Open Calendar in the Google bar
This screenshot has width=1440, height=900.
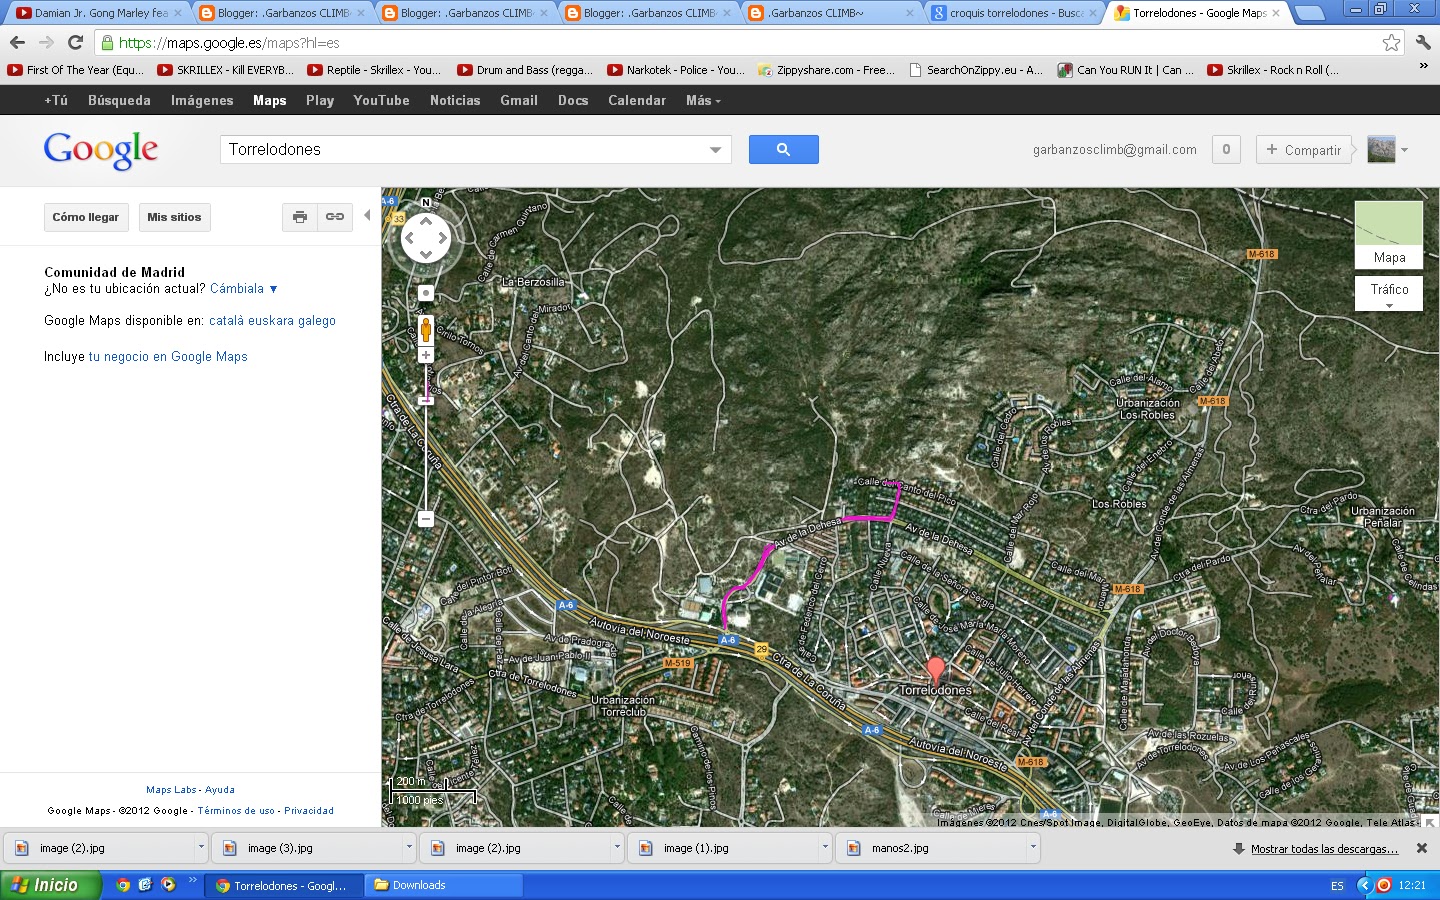(x=637, y=100)
